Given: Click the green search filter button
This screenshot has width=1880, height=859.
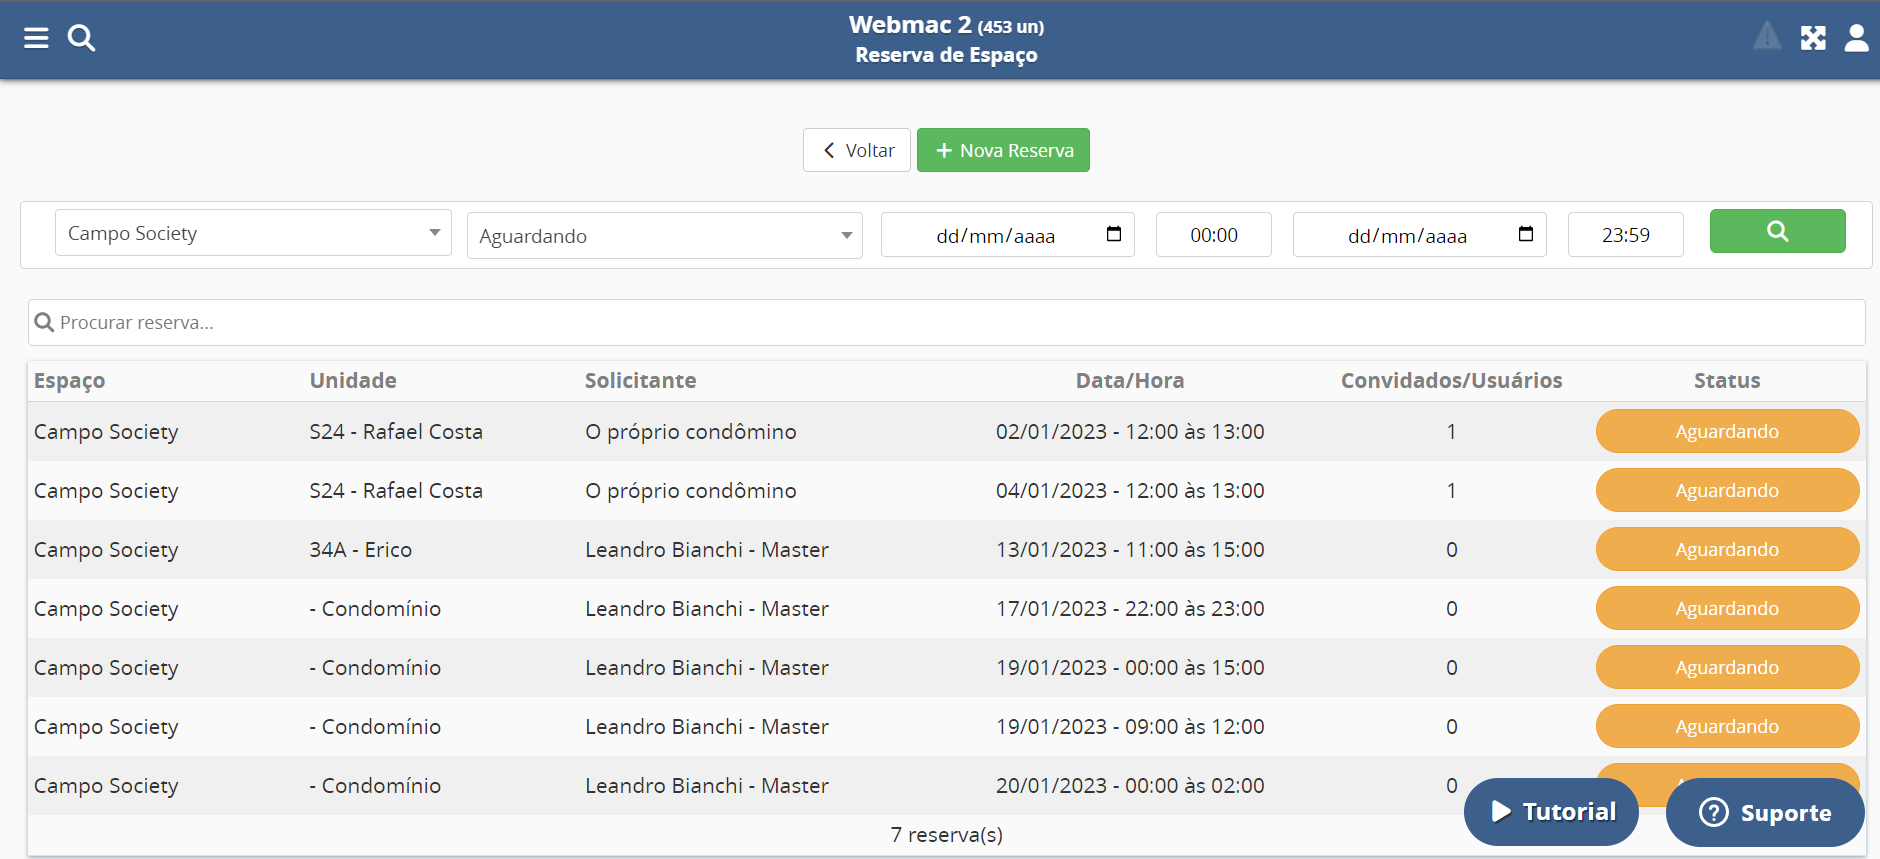Looking at the screenshot, I should click(x=1777, y=231).
